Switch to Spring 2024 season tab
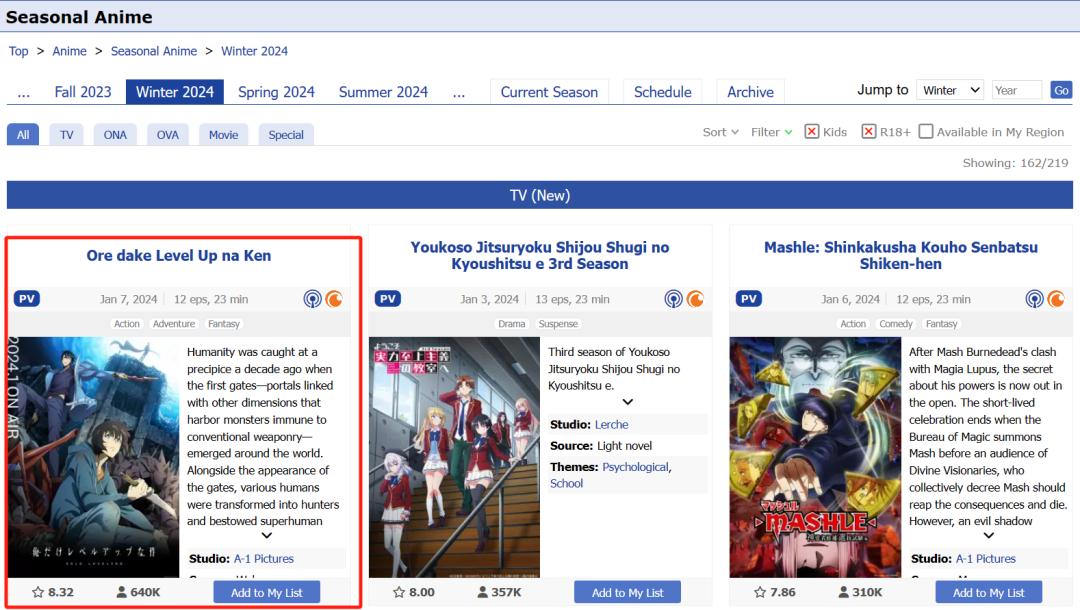1080x610 pixels. click(x=276, y=92)
